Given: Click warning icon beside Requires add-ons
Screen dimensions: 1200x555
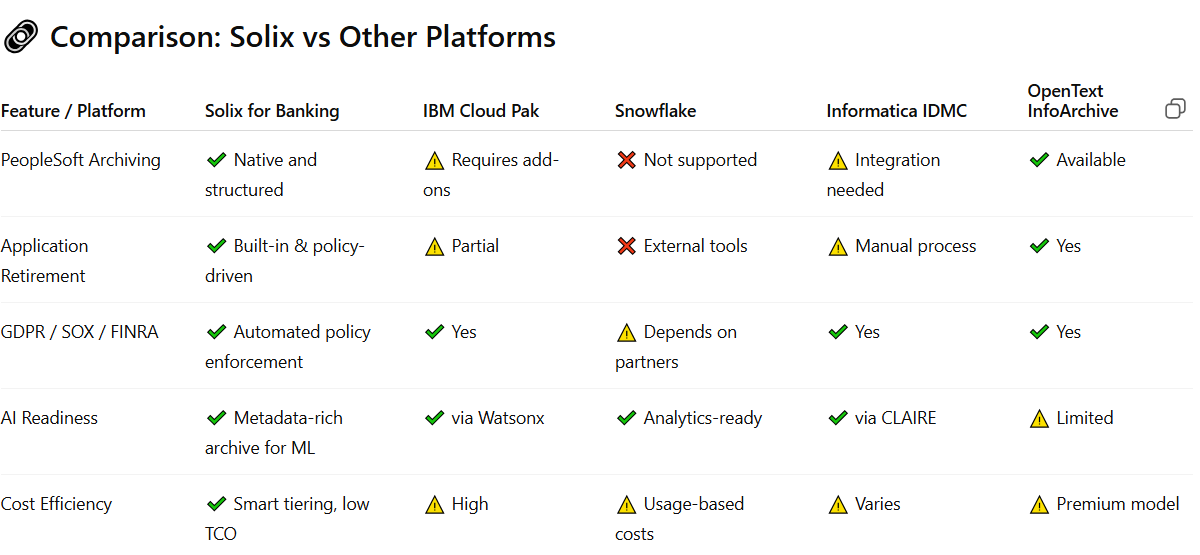Looking at the screenshot, I should coord(434,160).
